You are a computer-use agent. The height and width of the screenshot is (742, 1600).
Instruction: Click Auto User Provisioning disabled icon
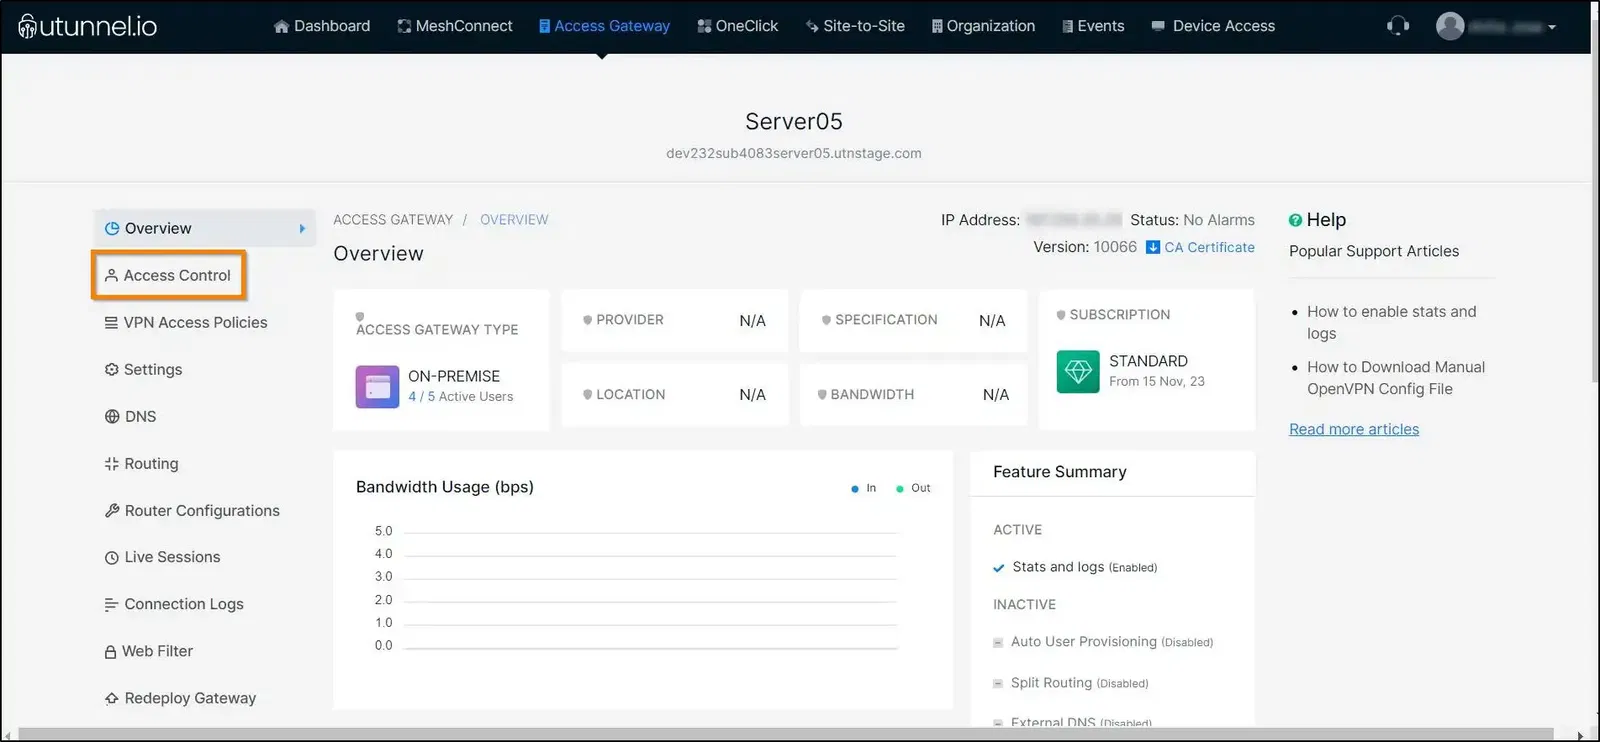point(998,643)
